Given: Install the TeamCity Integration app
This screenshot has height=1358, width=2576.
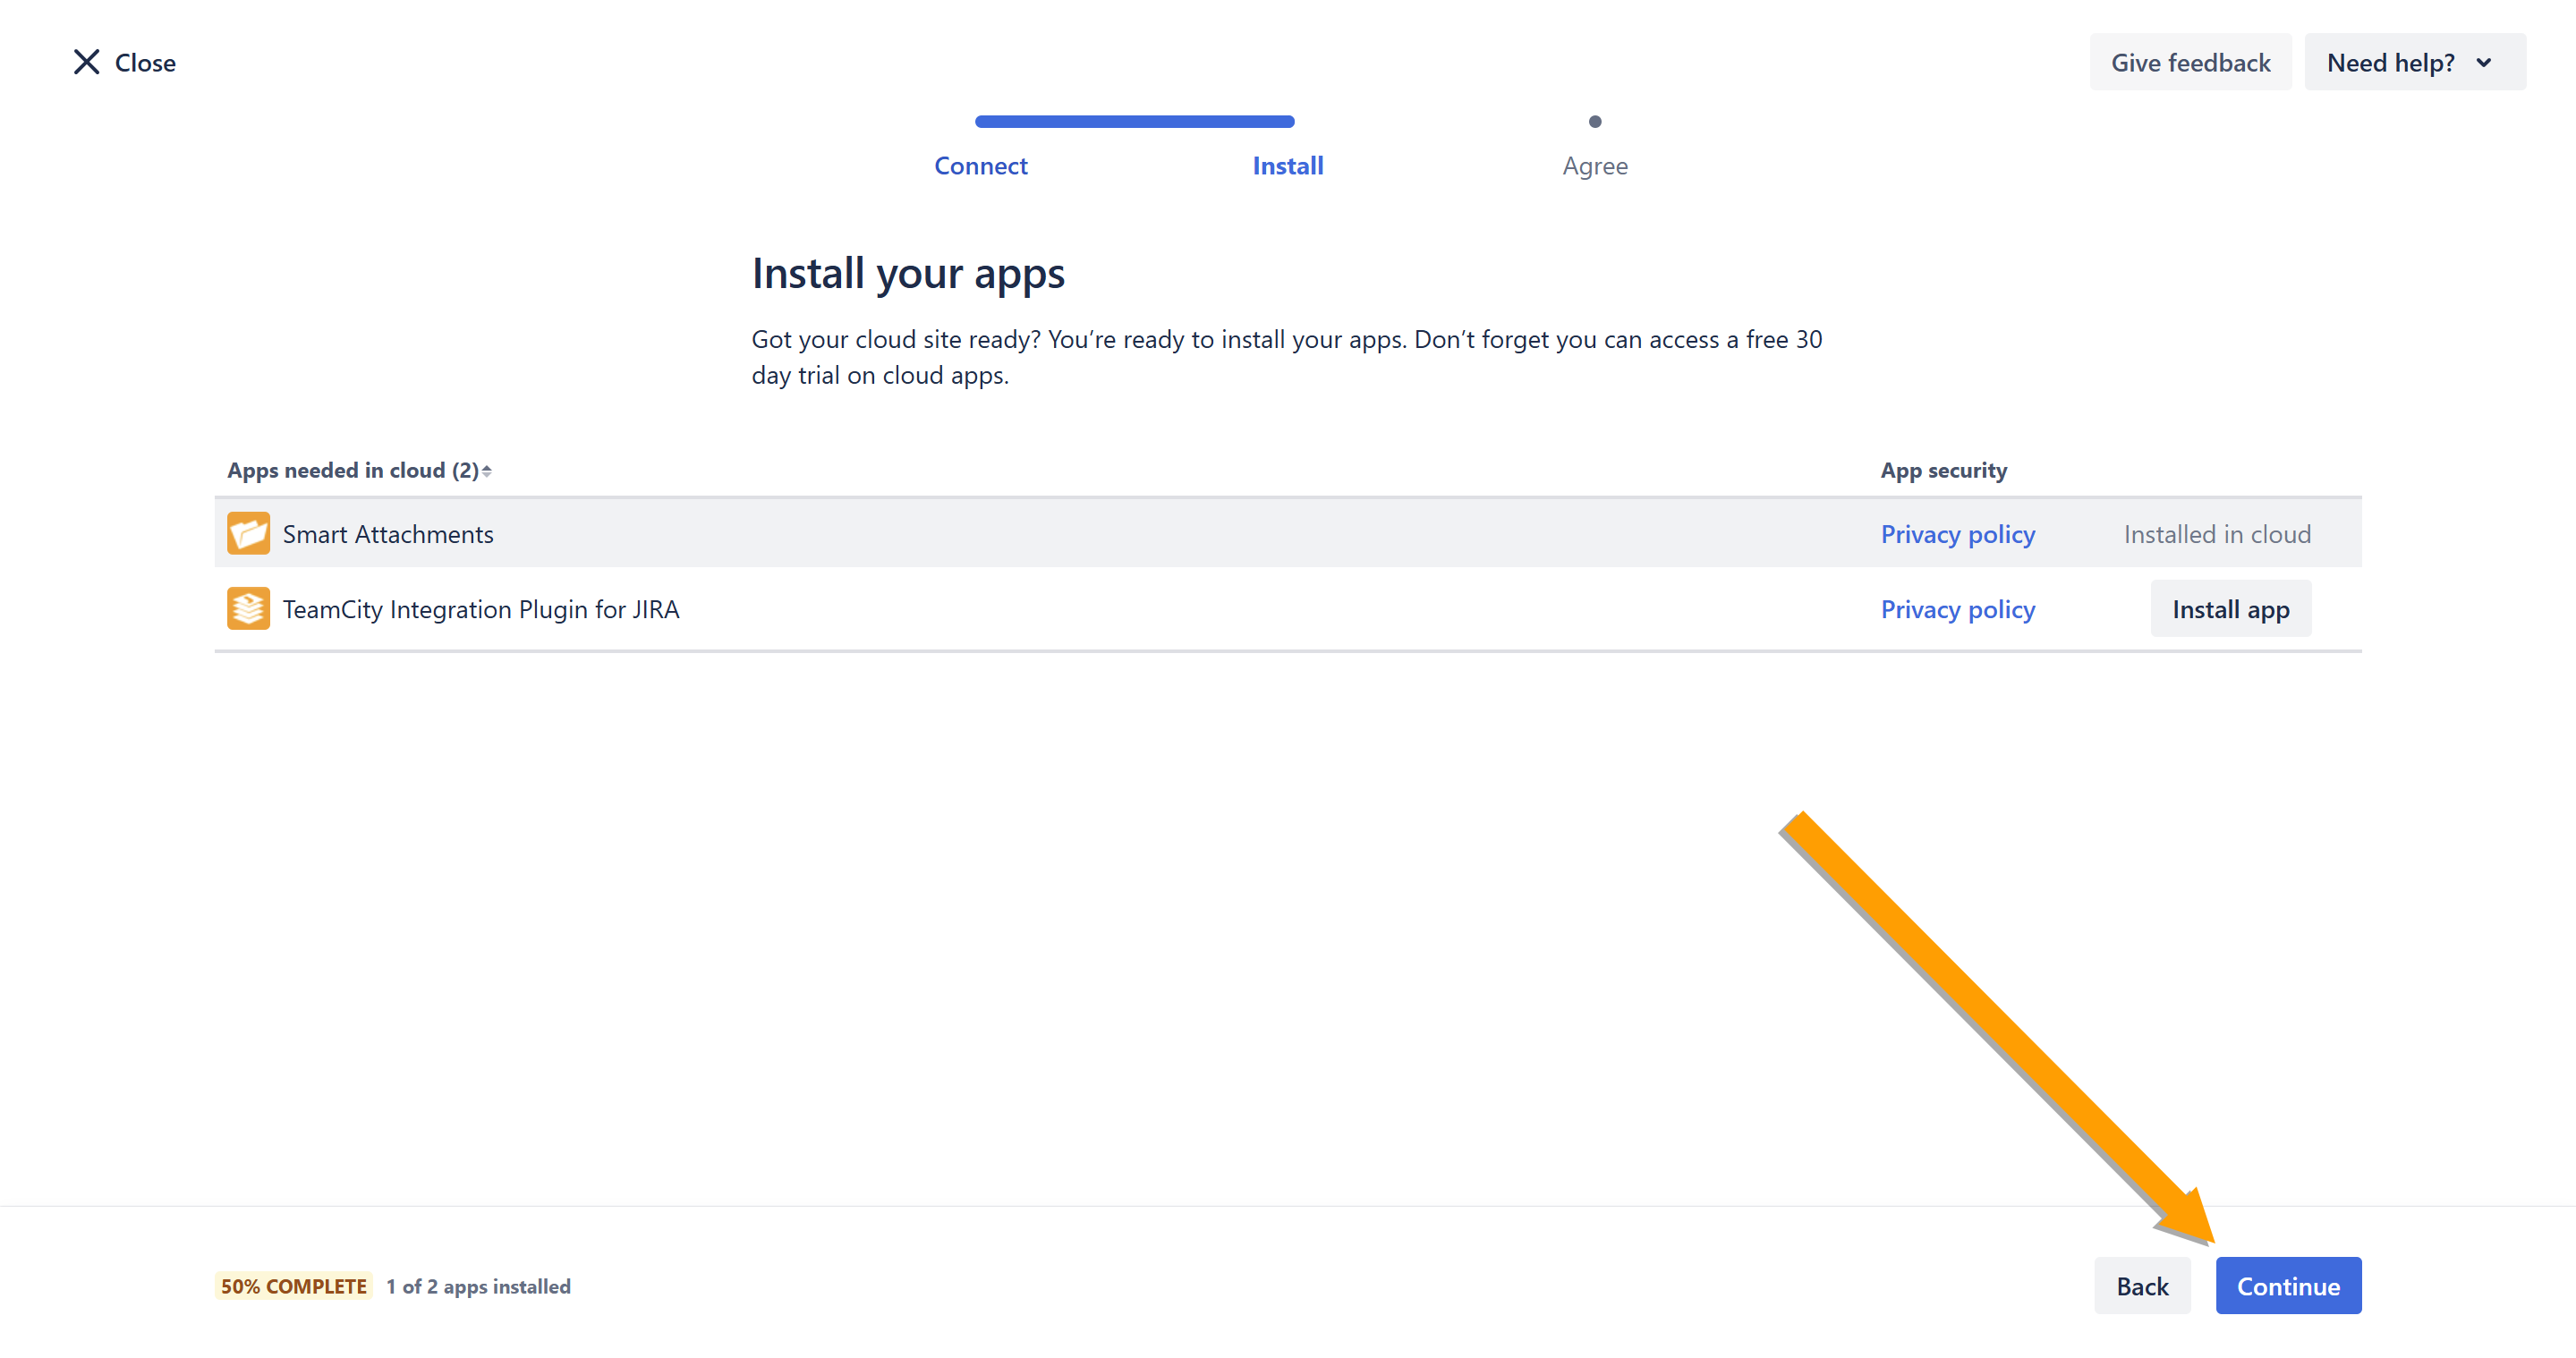Looking at the screenshot, I should click(2230, 609).
